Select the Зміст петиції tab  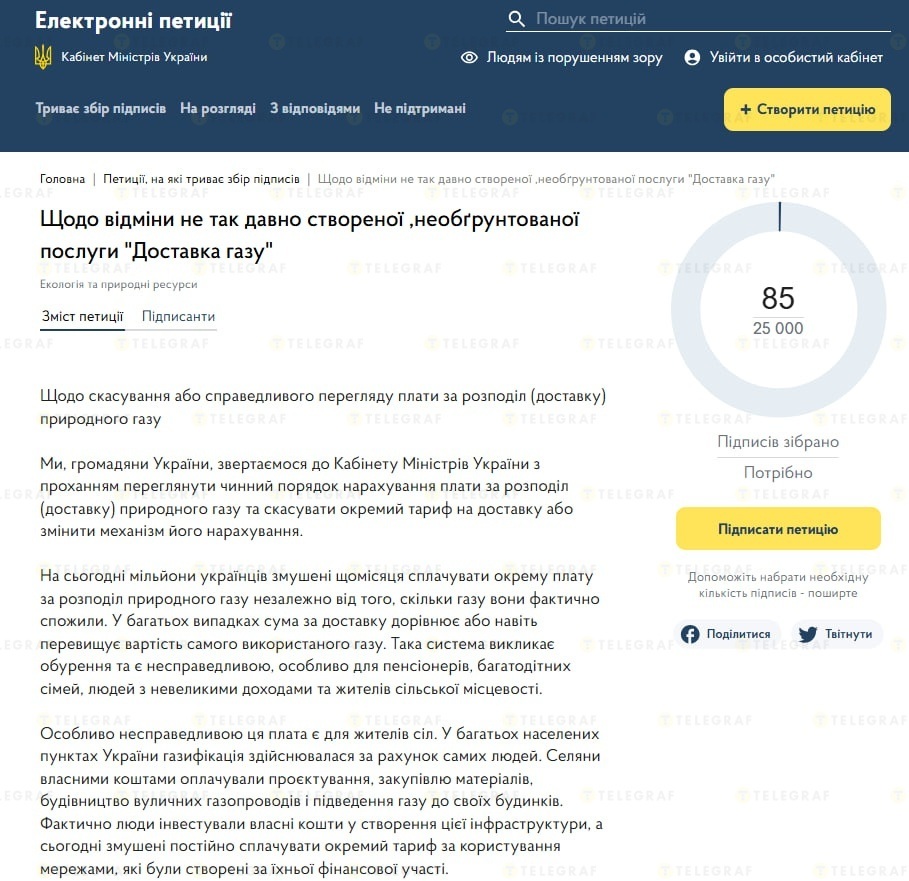tap(82, 316)
